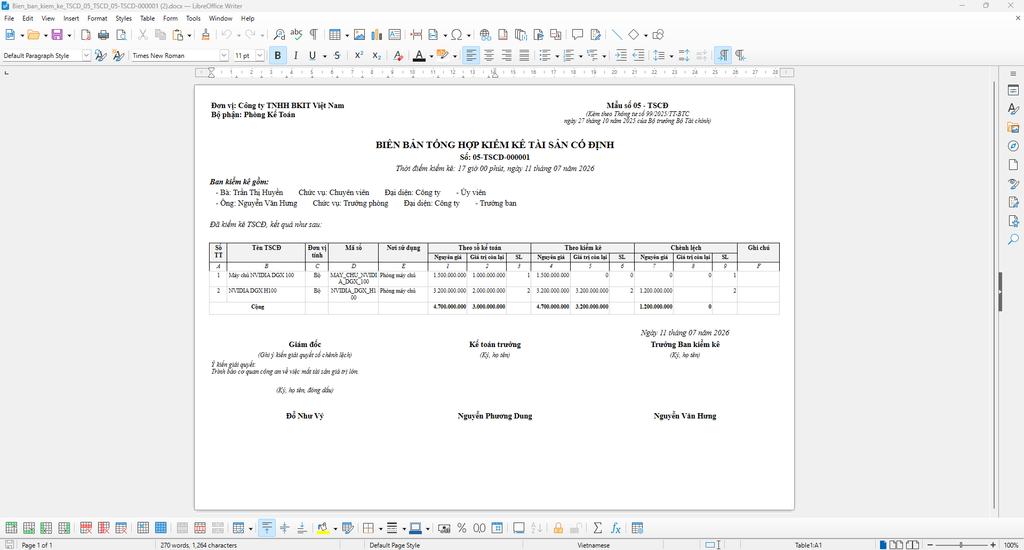Click Vietnamese language in status bar

pyautogui.click(x=594, y=545)
